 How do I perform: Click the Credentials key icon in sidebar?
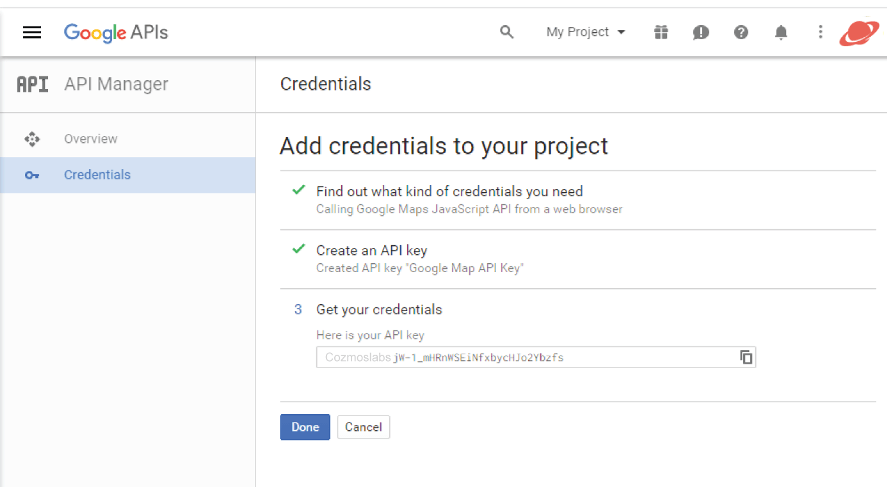[32, 175]
